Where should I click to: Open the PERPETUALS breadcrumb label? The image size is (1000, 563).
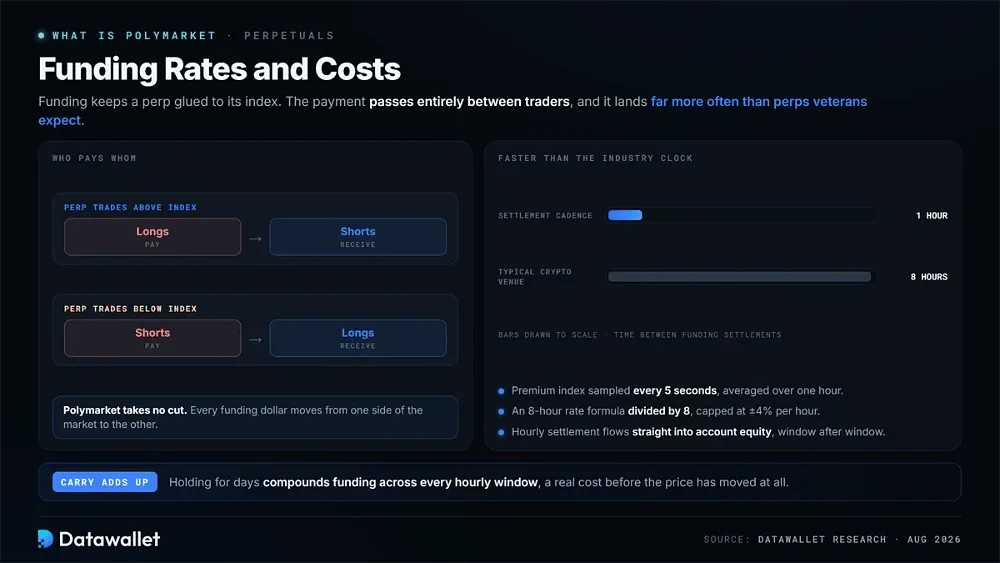(x=289, y=36)
